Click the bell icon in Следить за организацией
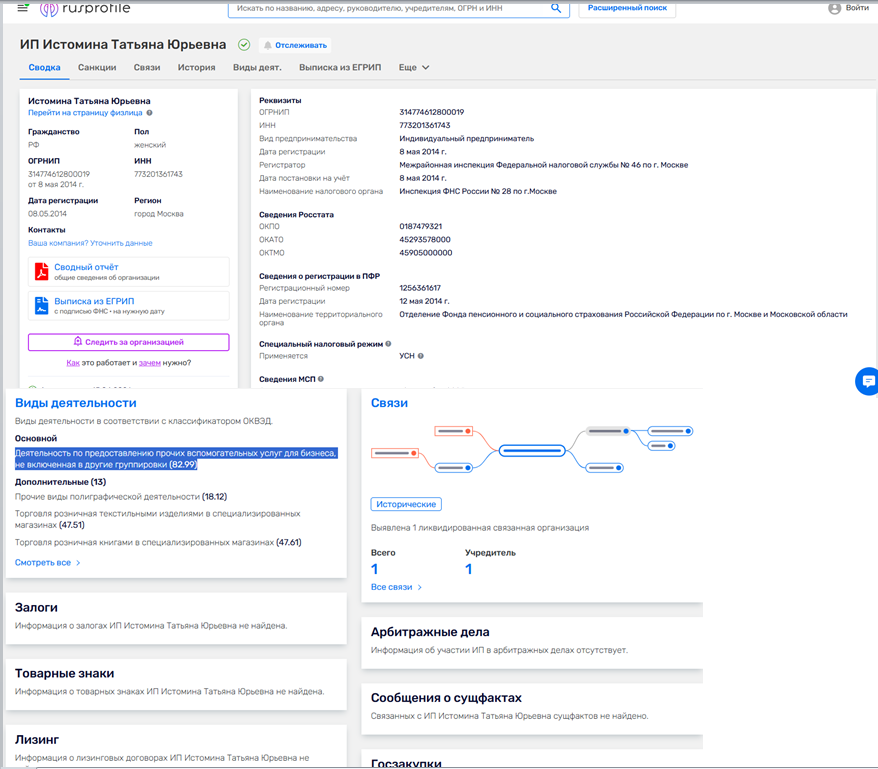The width and height of the screenshot is (878, 769). 78,341
